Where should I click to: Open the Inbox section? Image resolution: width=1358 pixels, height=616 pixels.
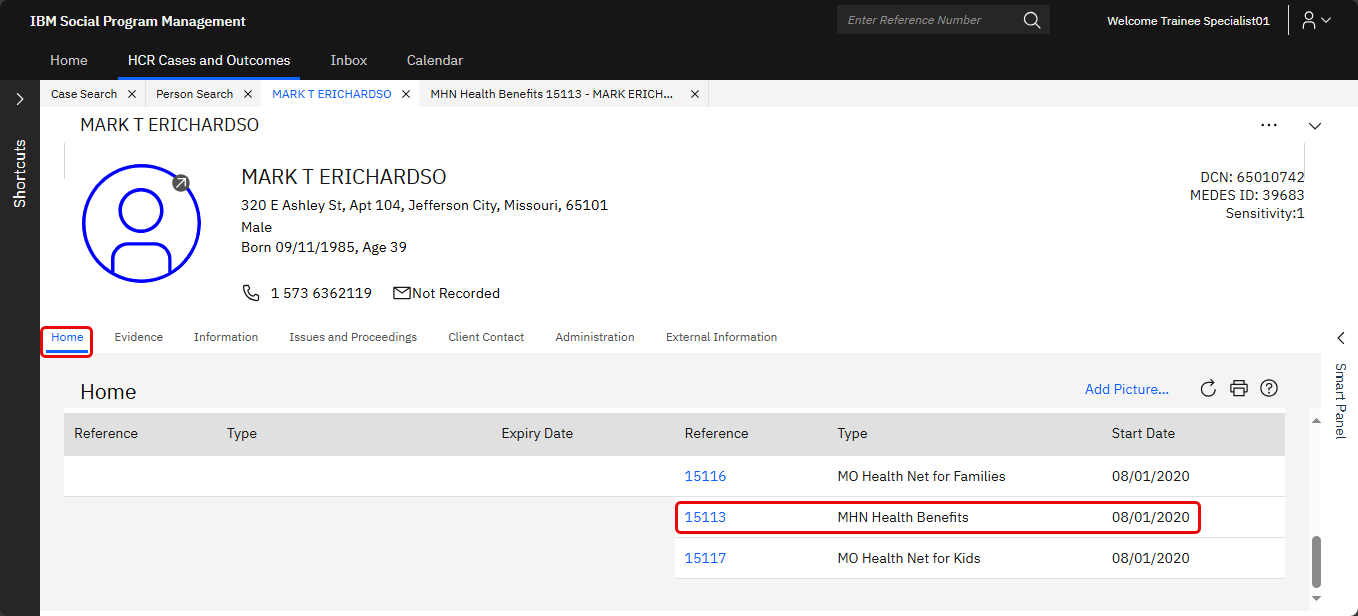click(349, 60)
